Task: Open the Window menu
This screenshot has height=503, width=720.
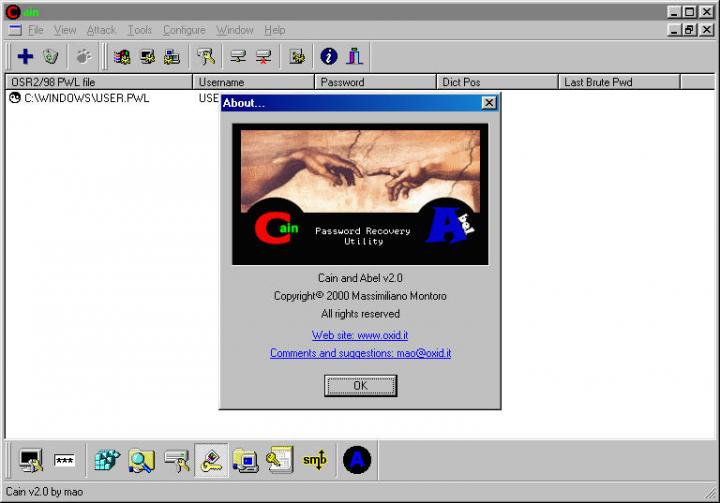Action: (x=235, y=30)
